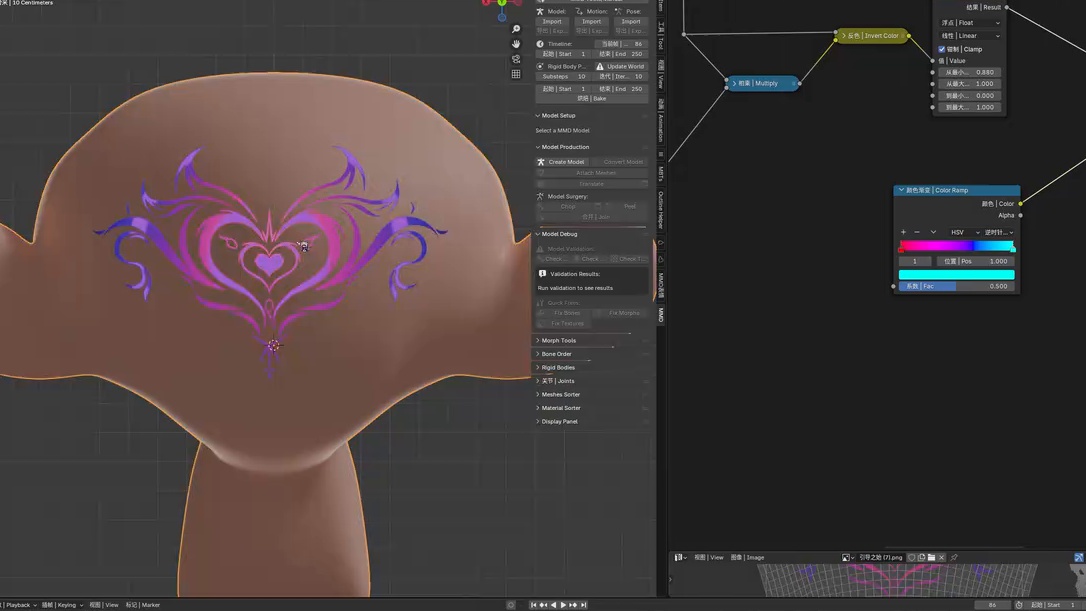
Task: Click the Create Model button
Action: coord(562,162)
